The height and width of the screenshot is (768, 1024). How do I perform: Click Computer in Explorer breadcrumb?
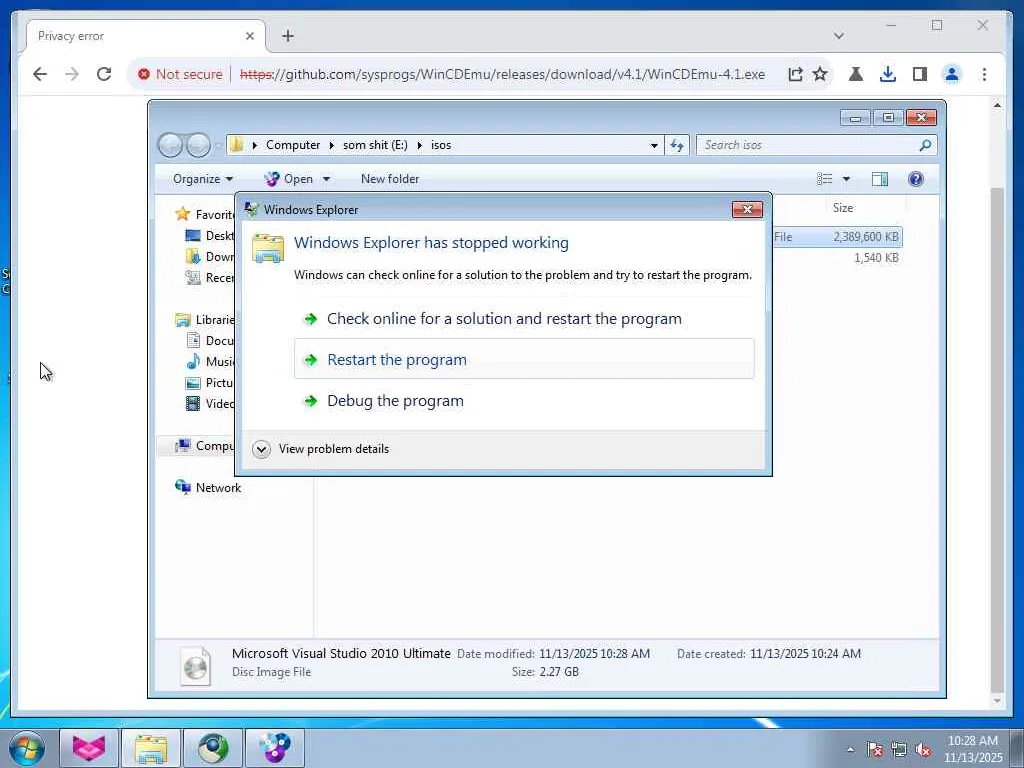click(293, 145)
